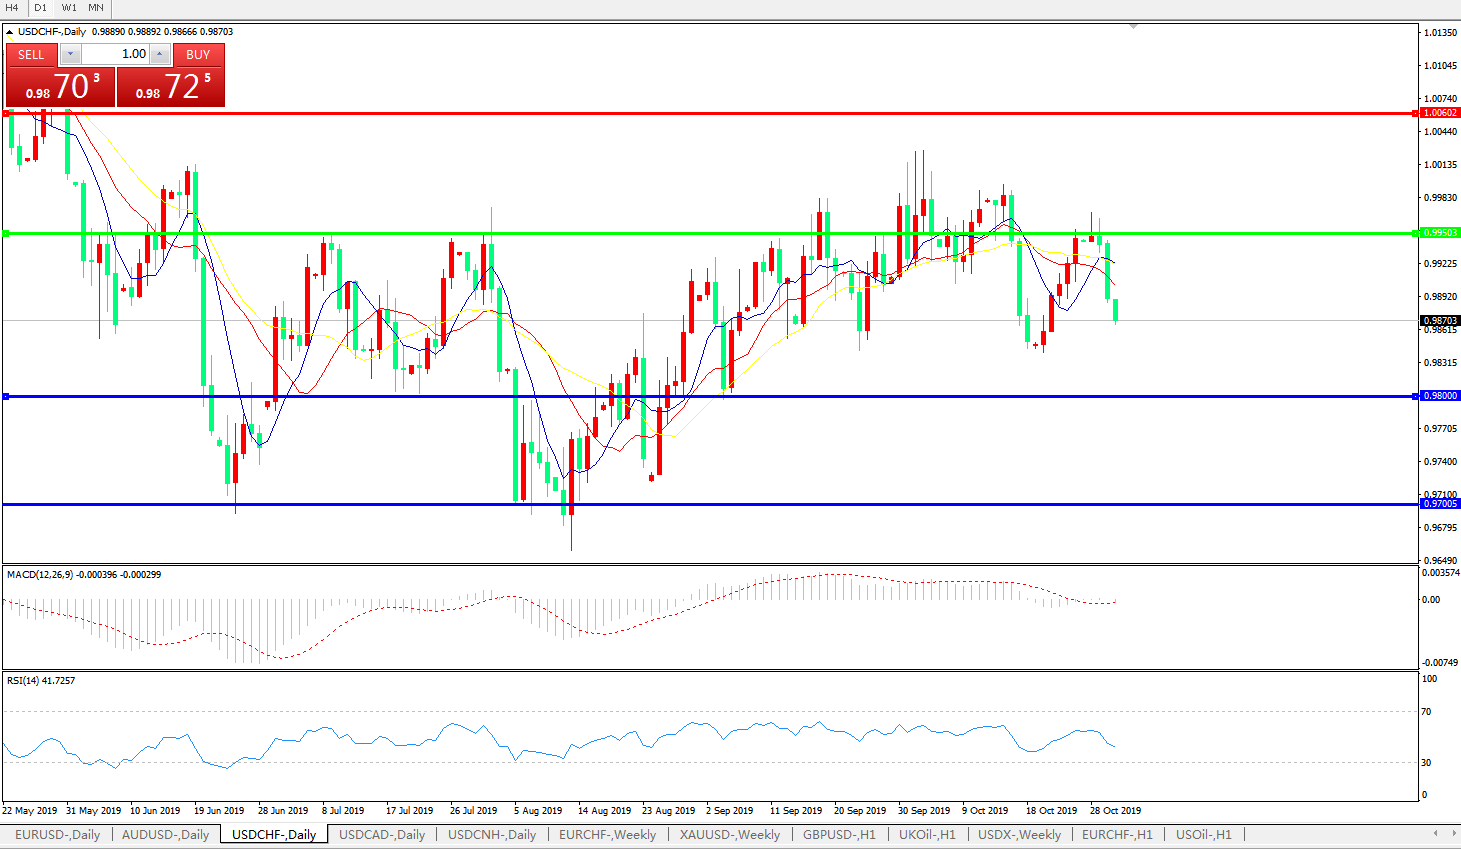Select the red 1.00602 price level label
This screenshot has height=849, width=1461.
(1440, 113)
